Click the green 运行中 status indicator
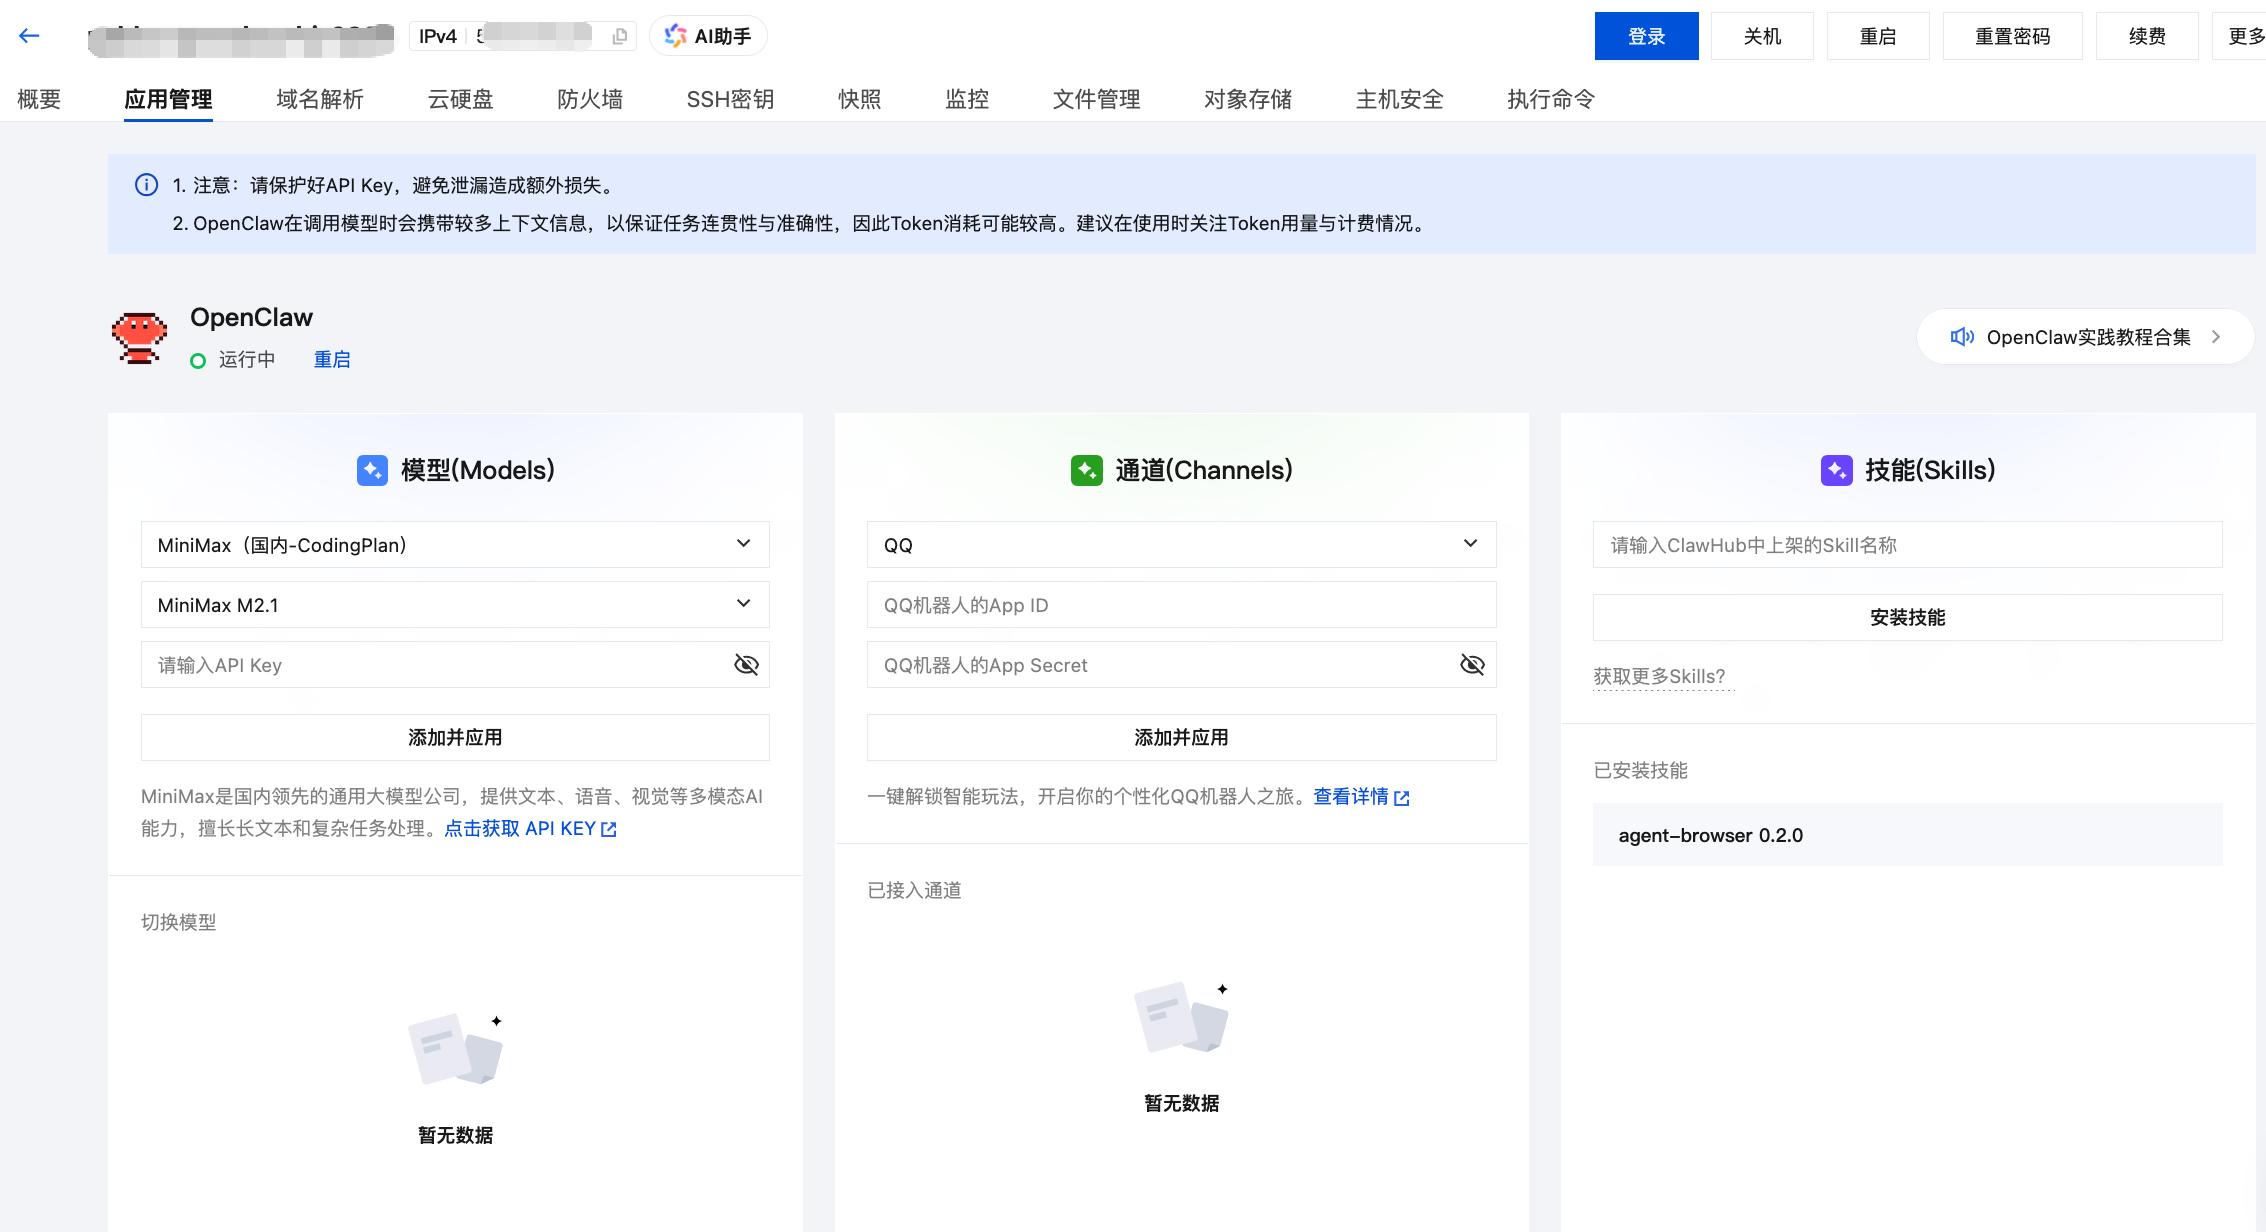 pos(197,360)
